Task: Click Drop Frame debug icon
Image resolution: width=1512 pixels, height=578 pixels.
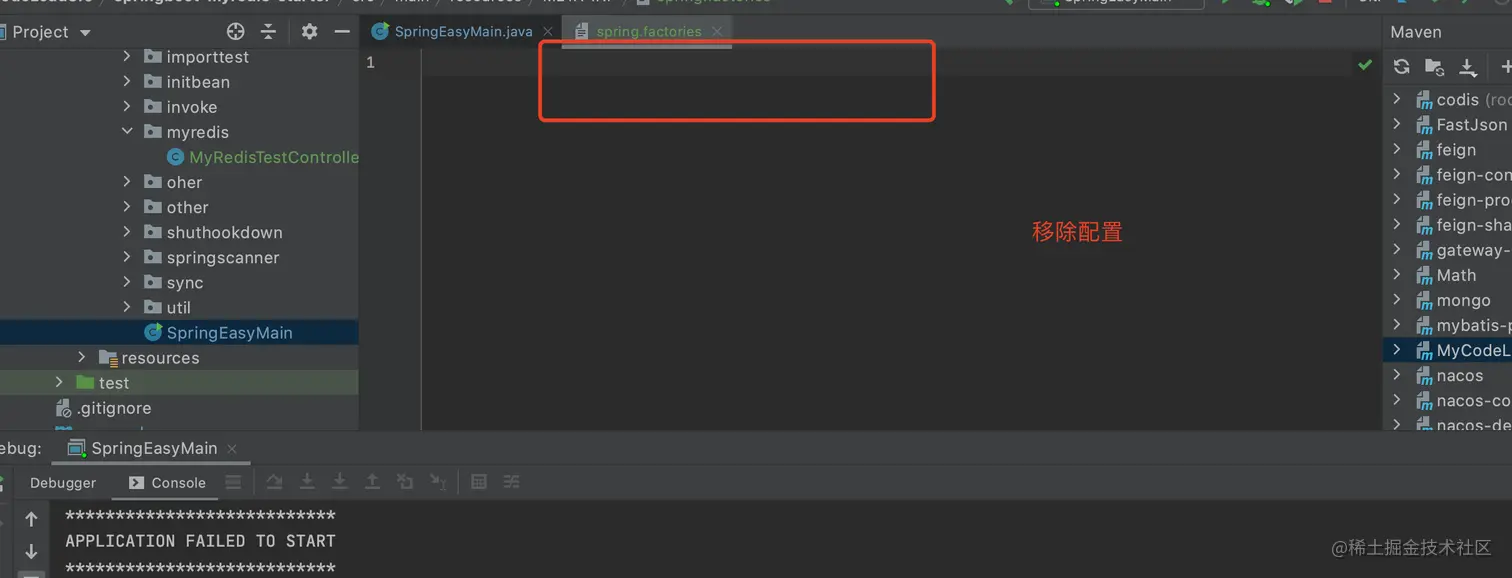Action: click(405, 482)
